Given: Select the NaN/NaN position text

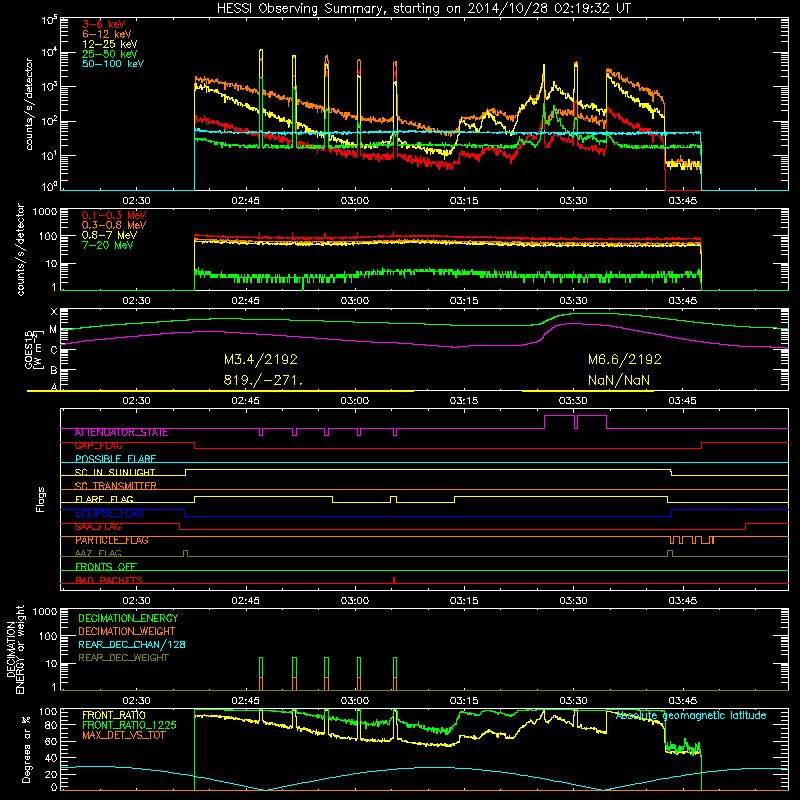Looking at the screenshot, I should (619, 380).
